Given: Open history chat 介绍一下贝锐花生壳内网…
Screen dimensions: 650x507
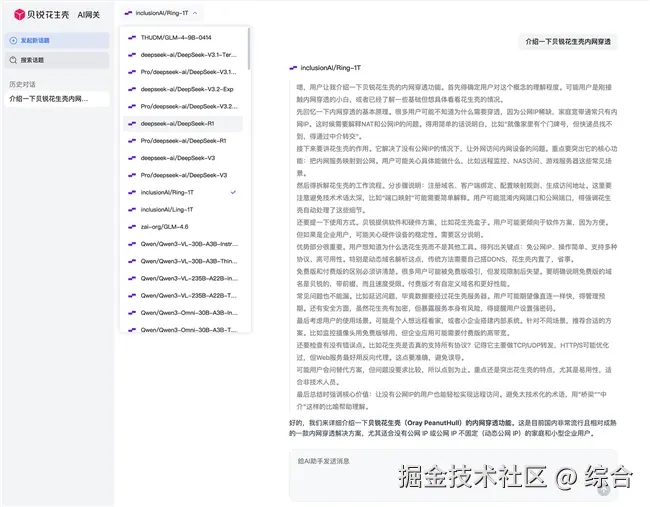Looking at the screenshot, I should (57, 99).
